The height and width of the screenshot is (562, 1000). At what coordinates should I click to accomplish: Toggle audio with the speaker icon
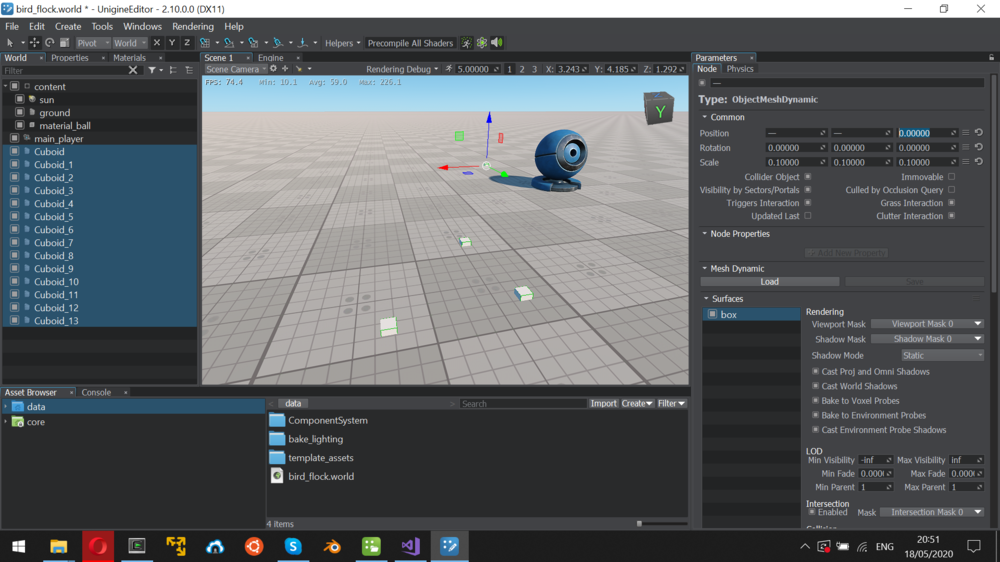point(497,43)
